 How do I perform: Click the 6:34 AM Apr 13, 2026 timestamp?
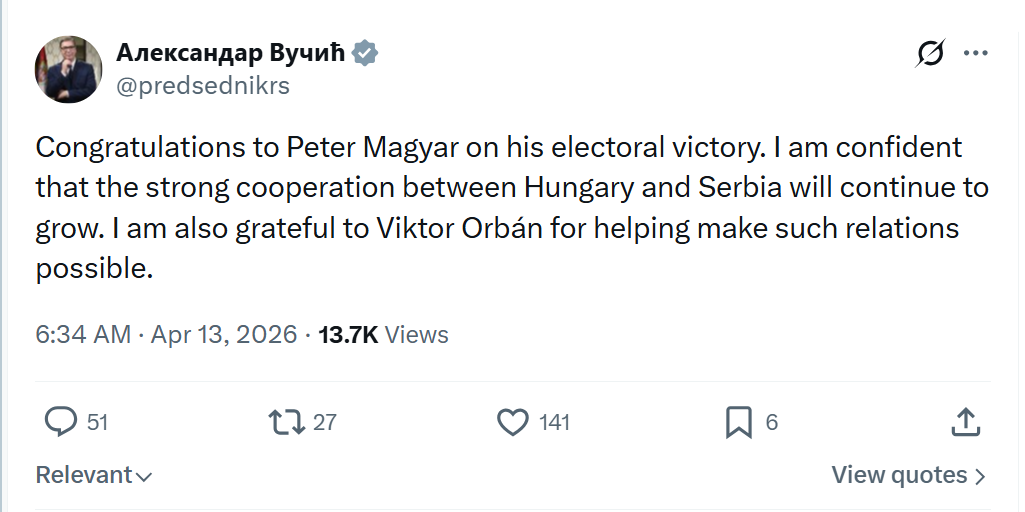coord(166,334)
